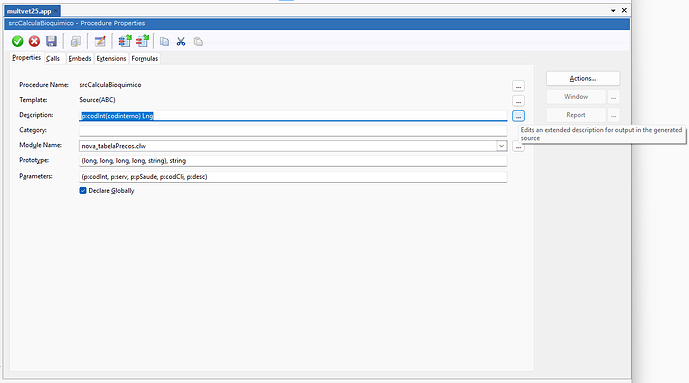The height and width of the screenshot is (383, 689).
Task: Click the Cut scissors icon
Action: tap(181, 41)
